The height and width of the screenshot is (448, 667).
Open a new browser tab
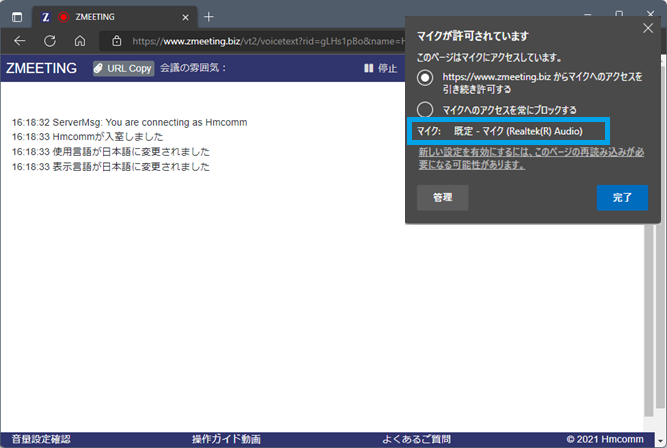click(209, 17)
